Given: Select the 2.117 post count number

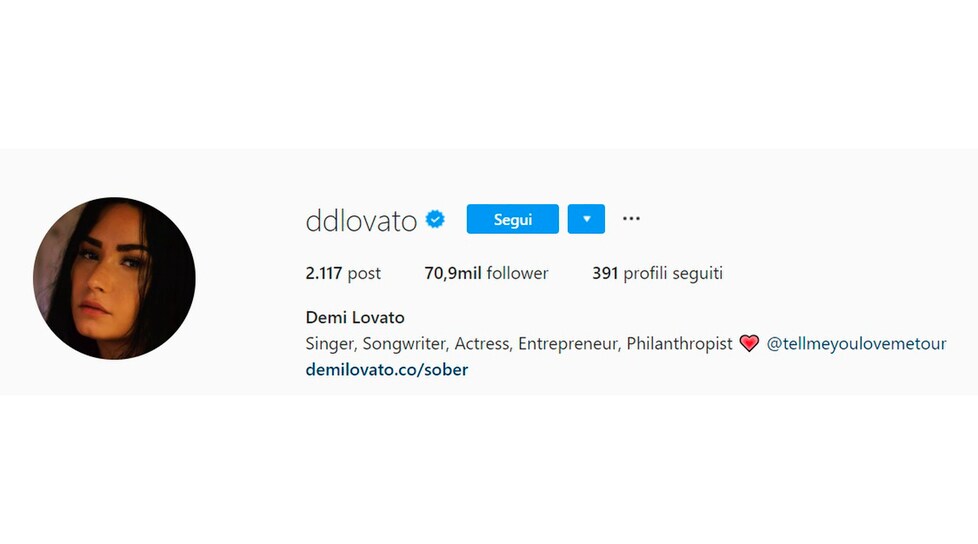Looking at the screenshot, I should [x=324, y=273].
